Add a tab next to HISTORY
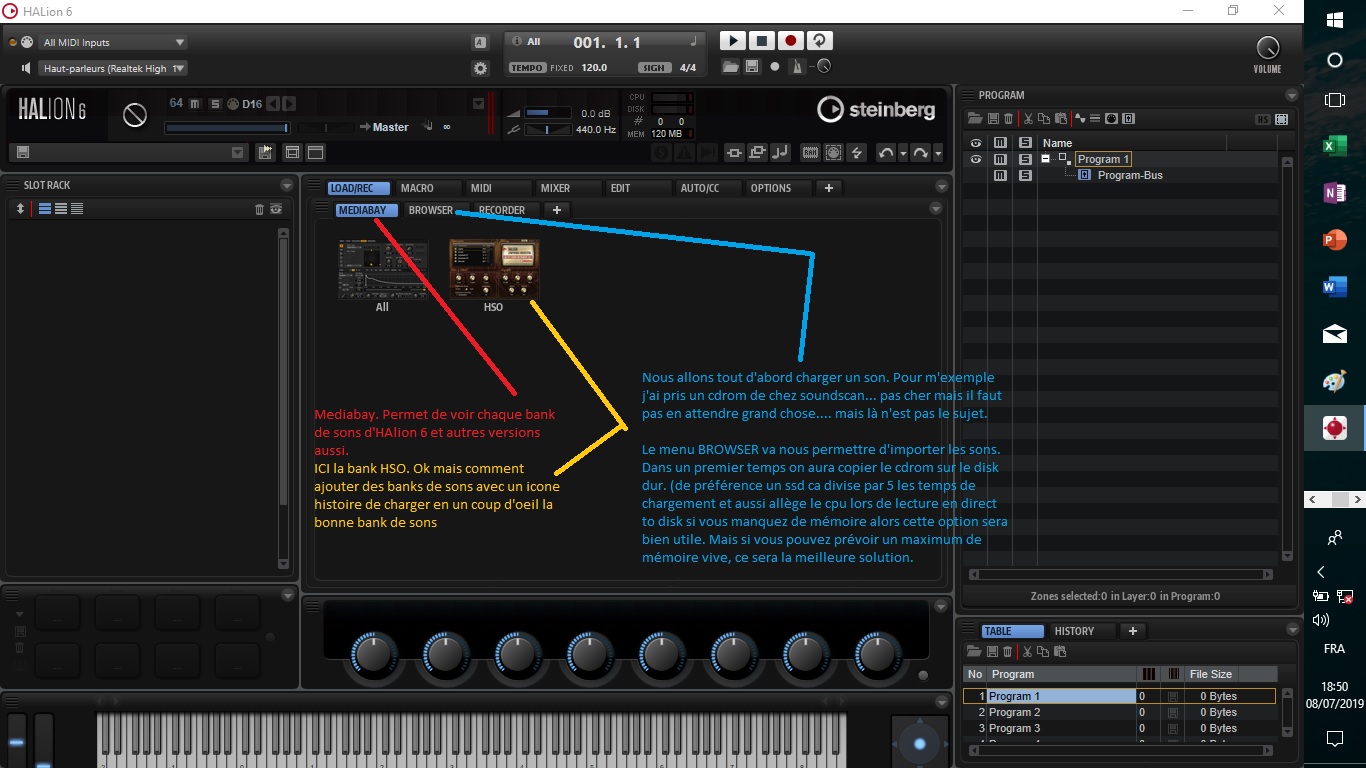This screenshot has width=1366, height=768. (1133, 631)
